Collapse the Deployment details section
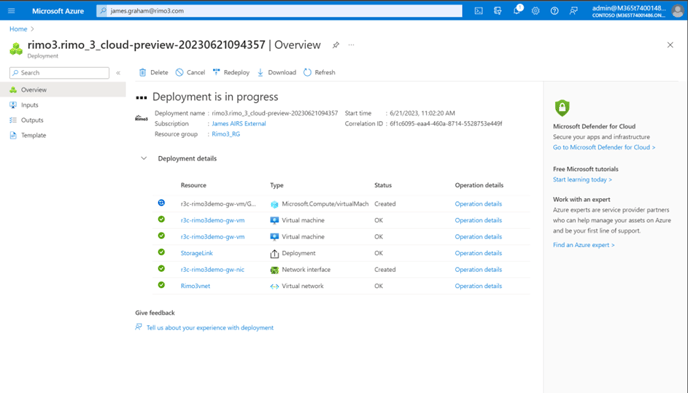The image size is (688, 393). 143,158
